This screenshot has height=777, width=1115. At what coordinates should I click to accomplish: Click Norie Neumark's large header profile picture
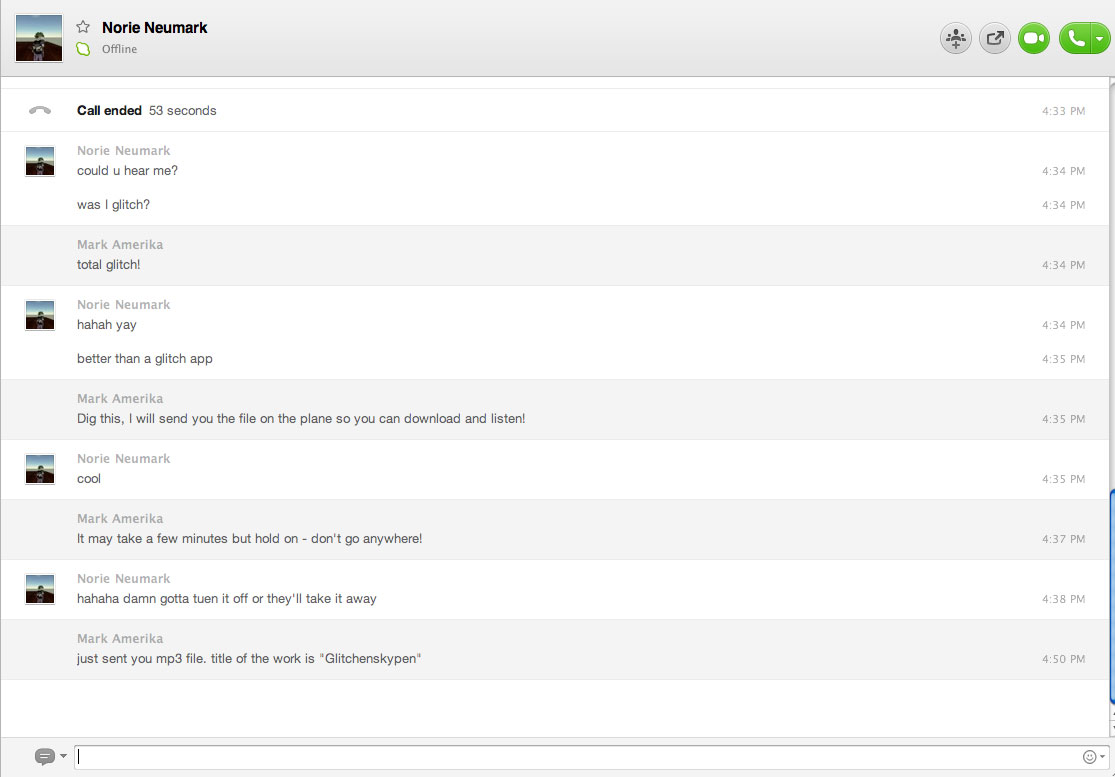point(39,39)
